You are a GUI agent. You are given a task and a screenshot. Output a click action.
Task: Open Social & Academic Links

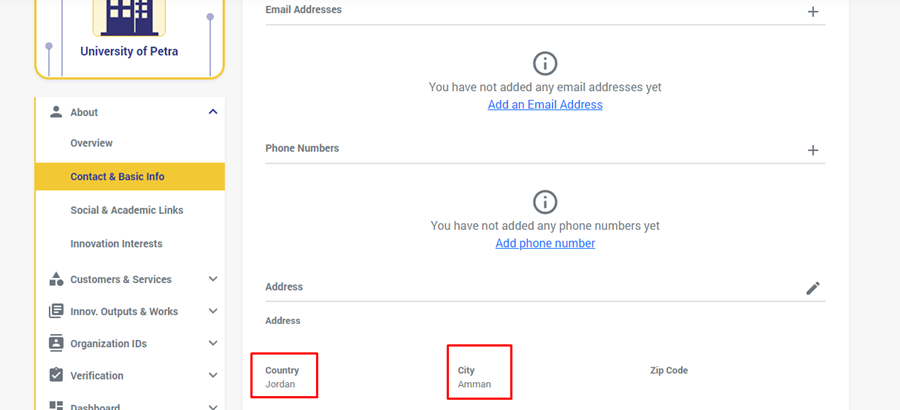click(126, 210)
